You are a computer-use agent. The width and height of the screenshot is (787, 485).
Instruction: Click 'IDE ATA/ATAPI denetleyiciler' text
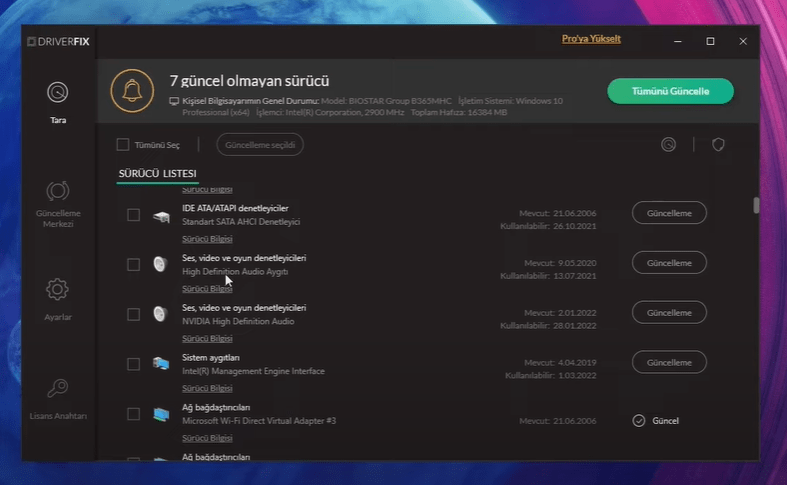[235, 208]
